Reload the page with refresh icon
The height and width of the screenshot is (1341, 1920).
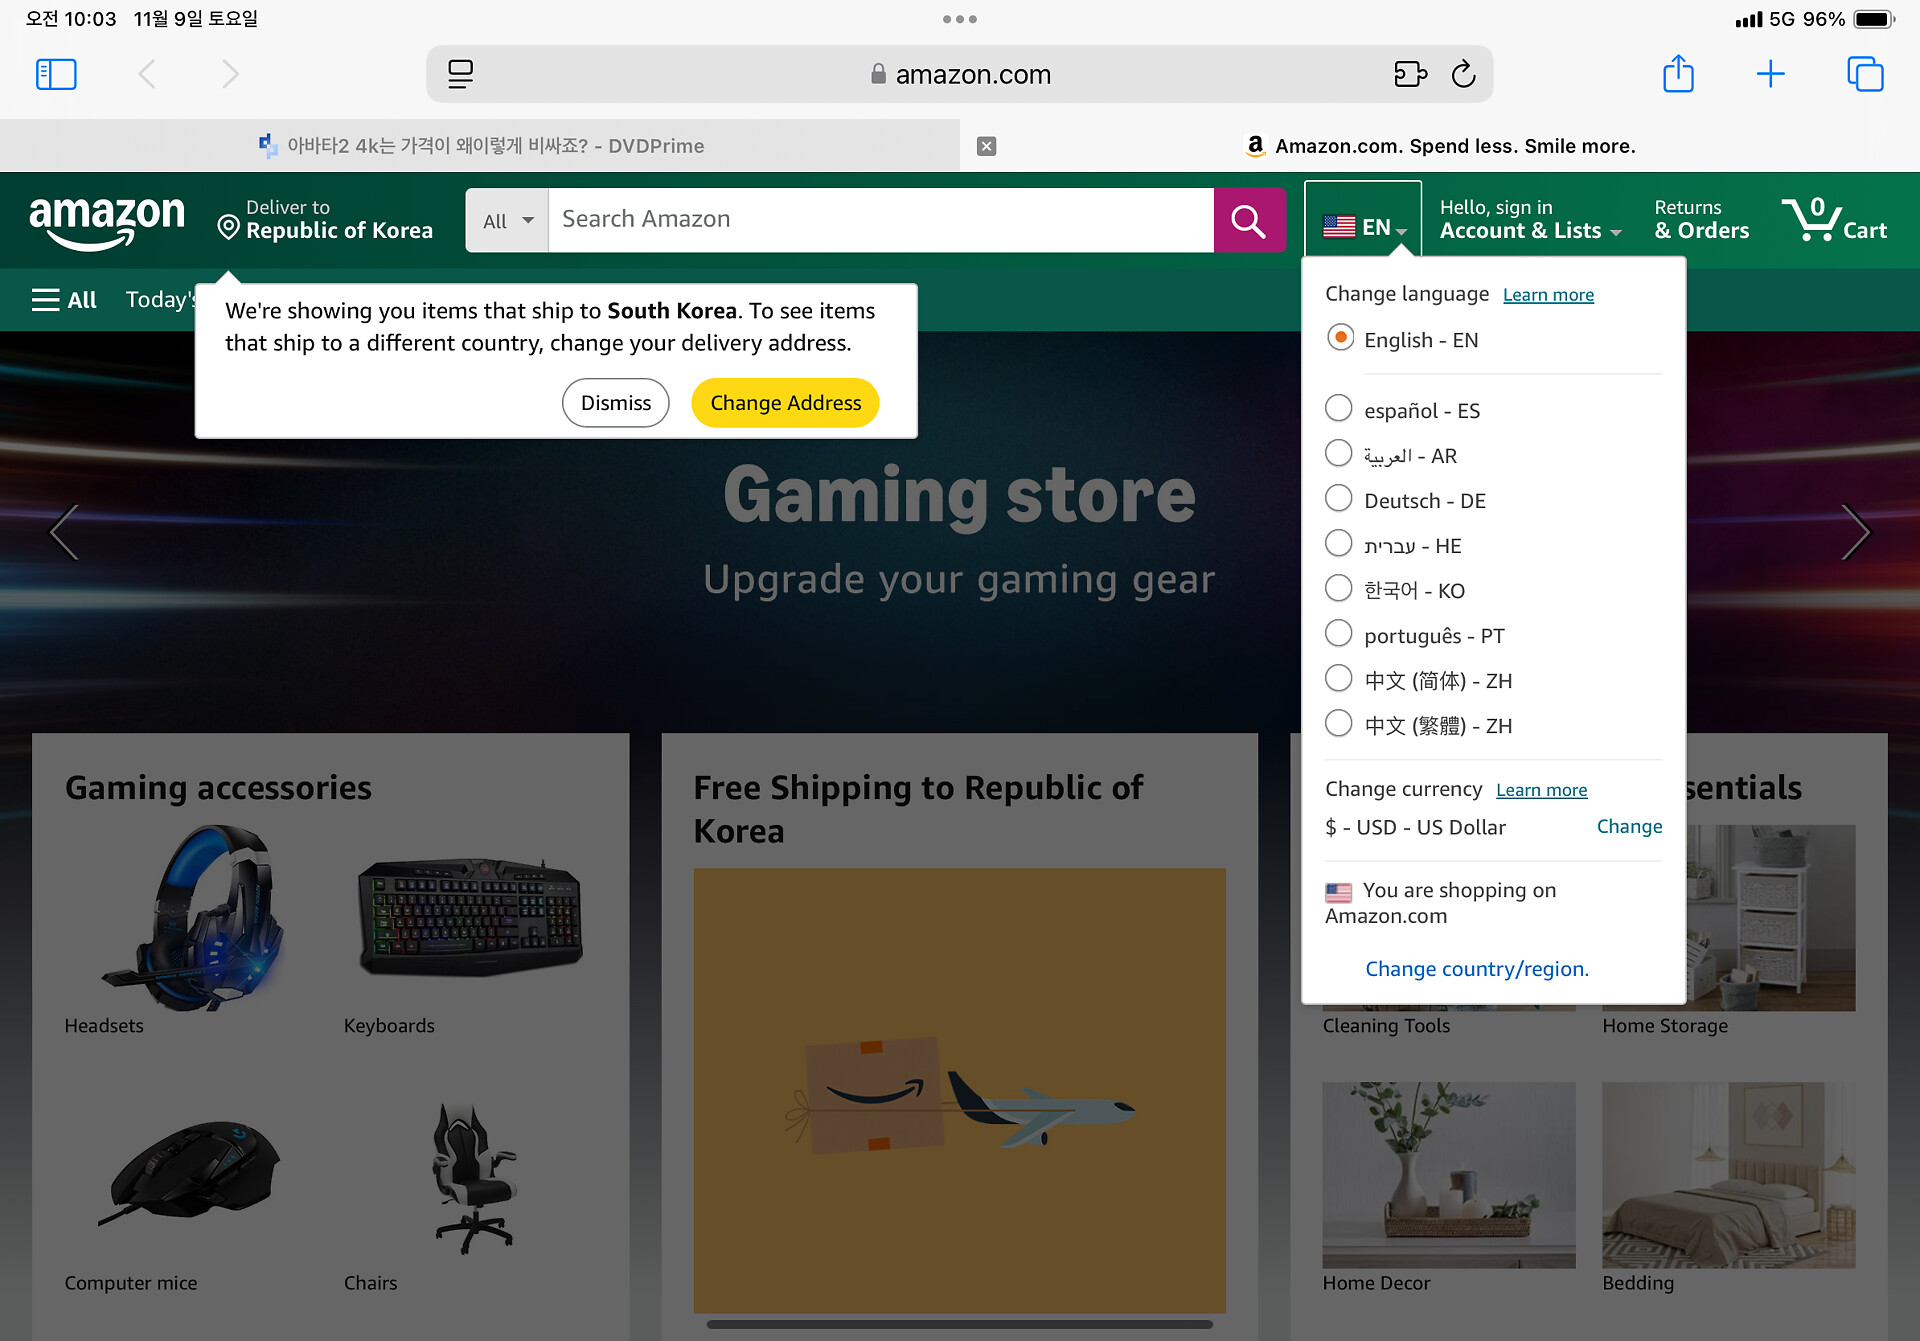point(1463,74)
